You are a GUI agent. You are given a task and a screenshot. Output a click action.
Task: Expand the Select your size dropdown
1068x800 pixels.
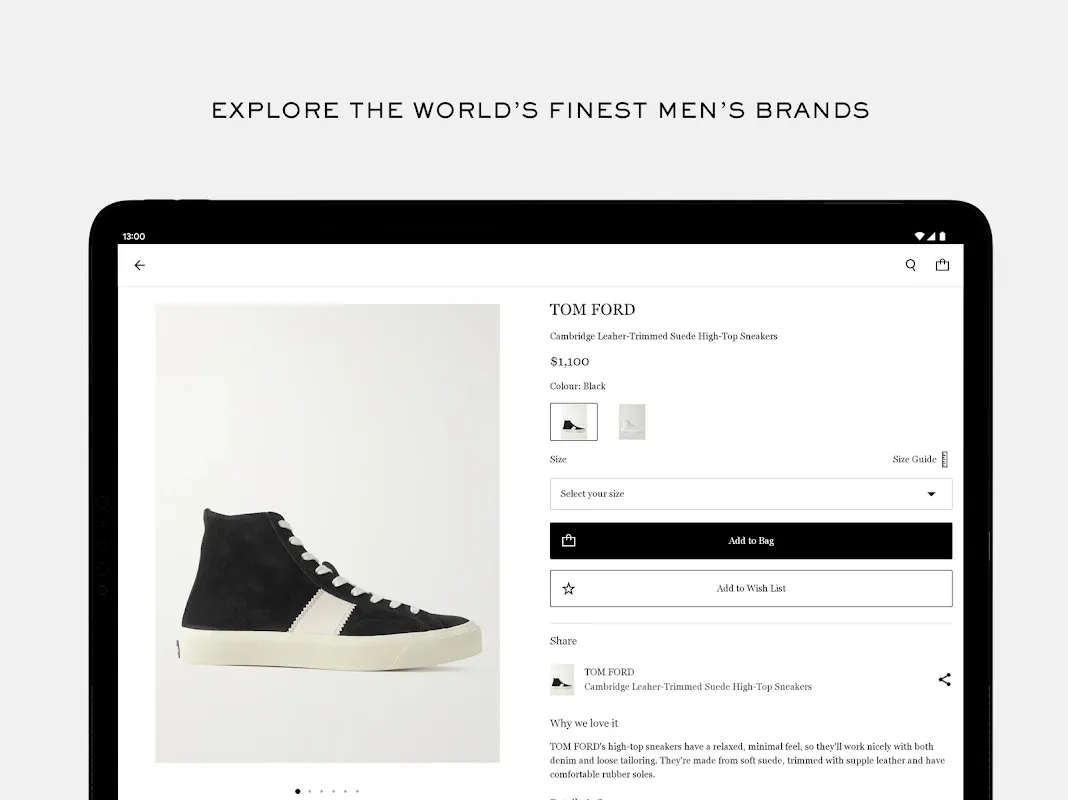(740, 494)
